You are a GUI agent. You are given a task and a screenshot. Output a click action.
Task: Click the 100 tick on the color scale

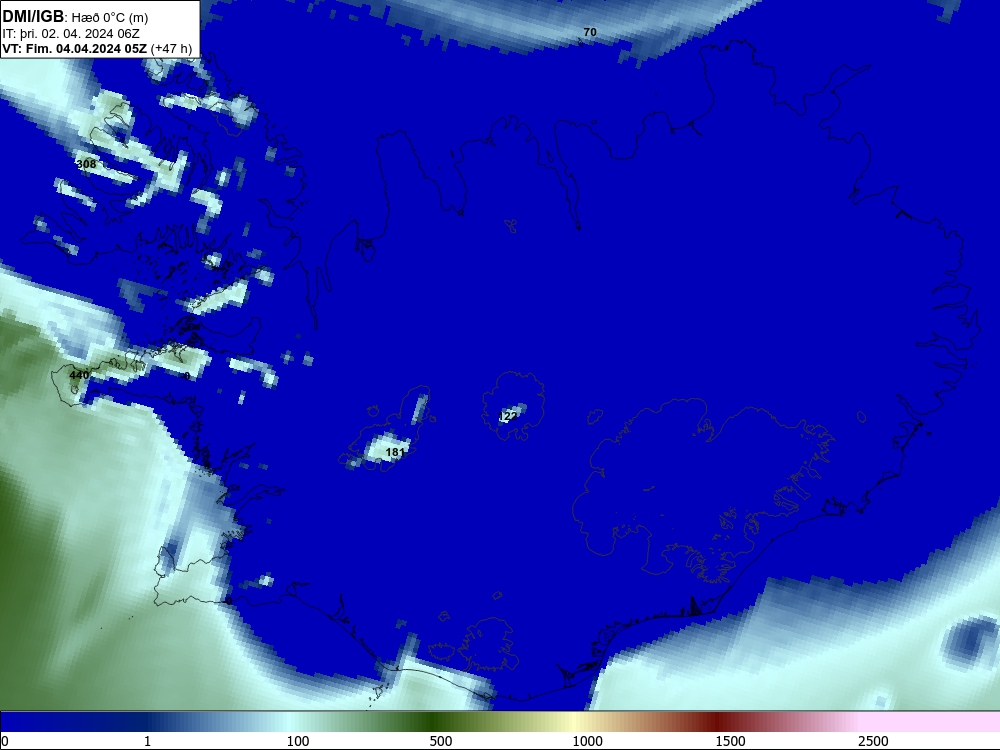[x=298, y=741]
